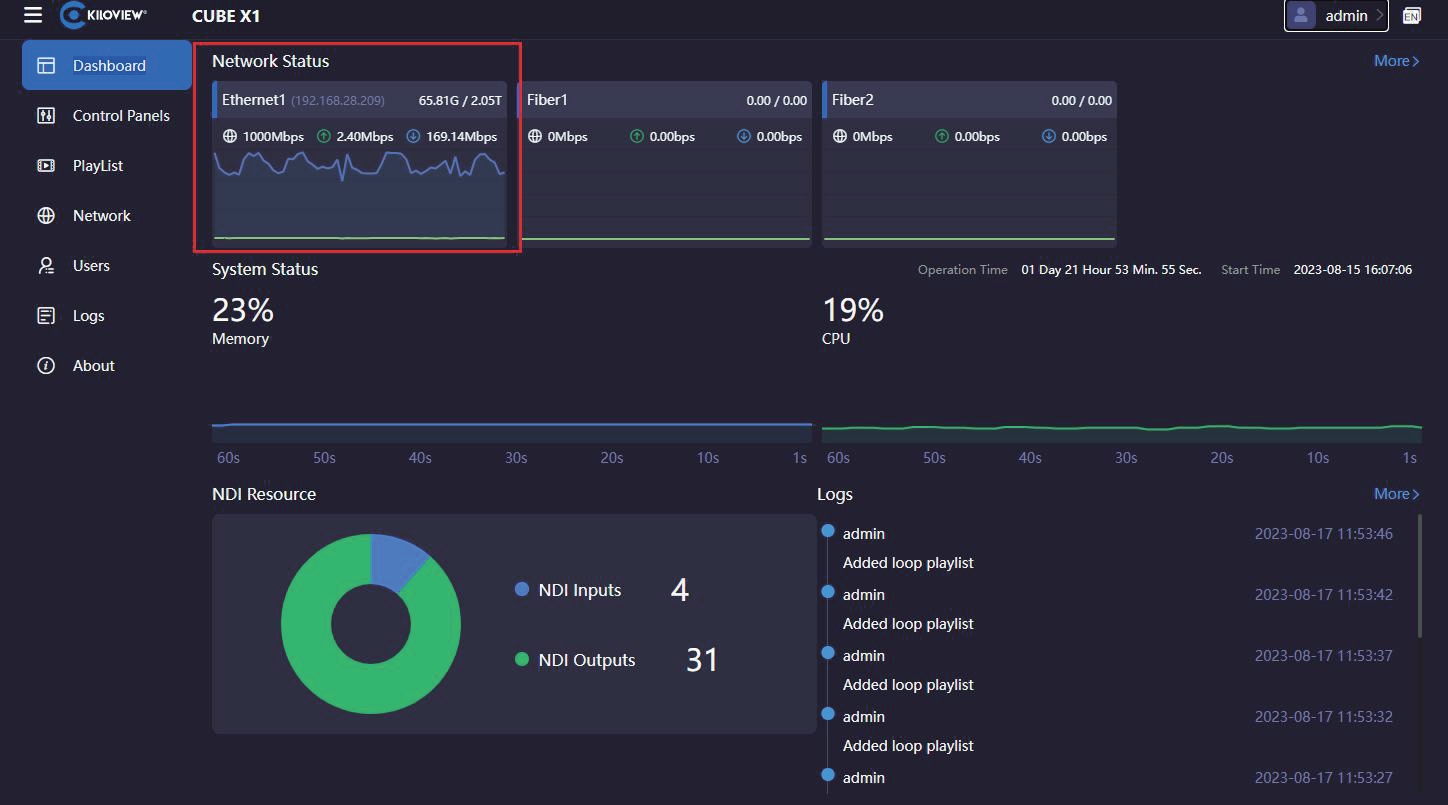
Task: Click the Logs document icon
Action: (46, 316)
